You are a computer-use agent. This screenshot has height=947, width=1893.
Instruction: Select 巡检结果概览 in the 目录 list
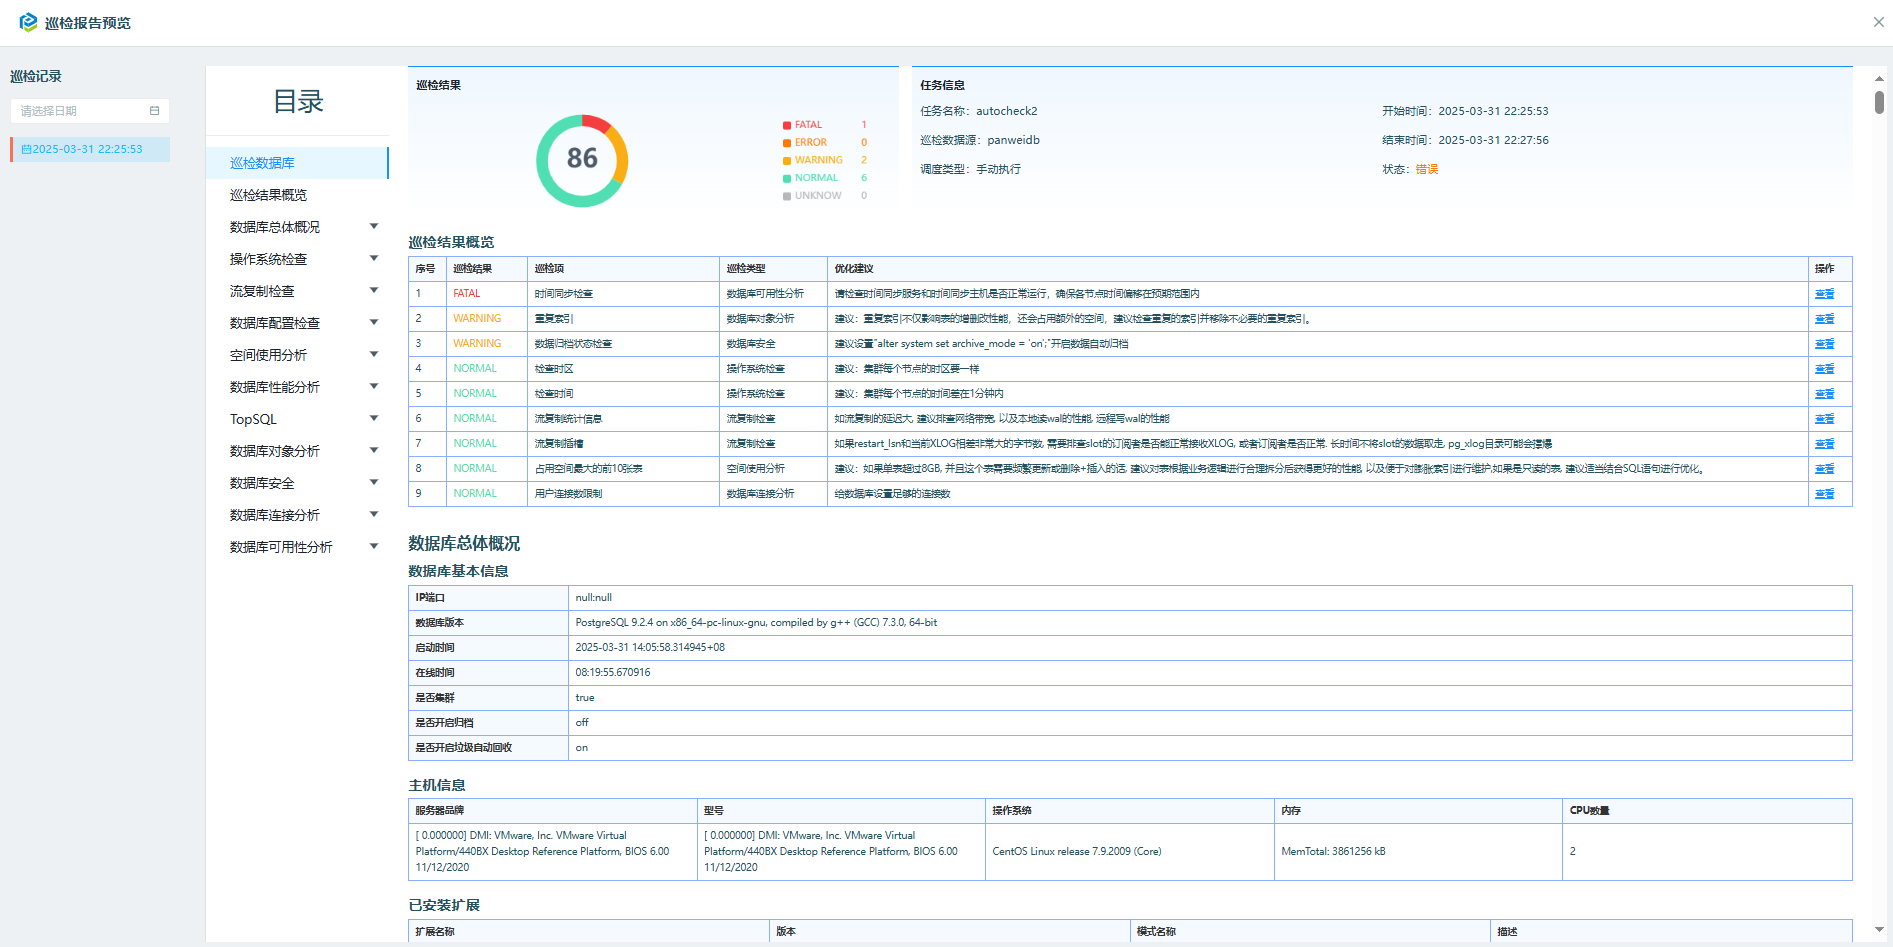pos(268,195)
